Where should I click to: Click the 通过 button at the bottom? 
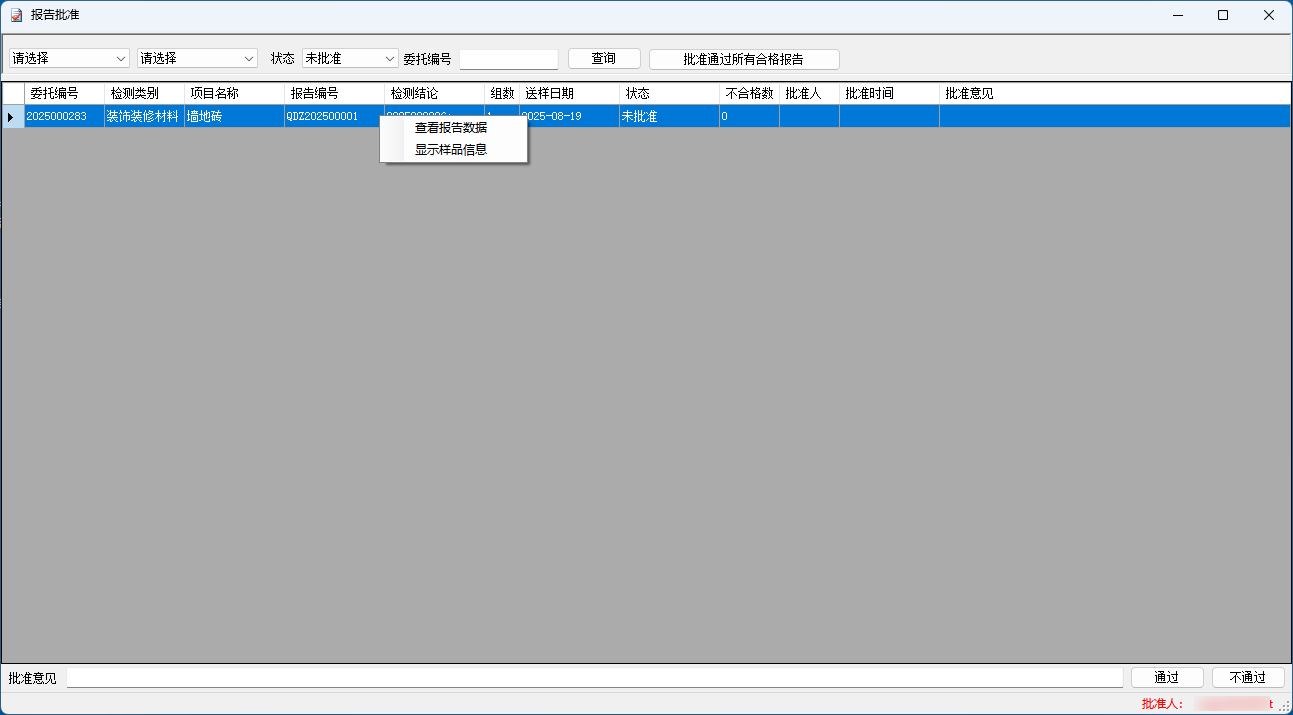[x=1166, y=678]
